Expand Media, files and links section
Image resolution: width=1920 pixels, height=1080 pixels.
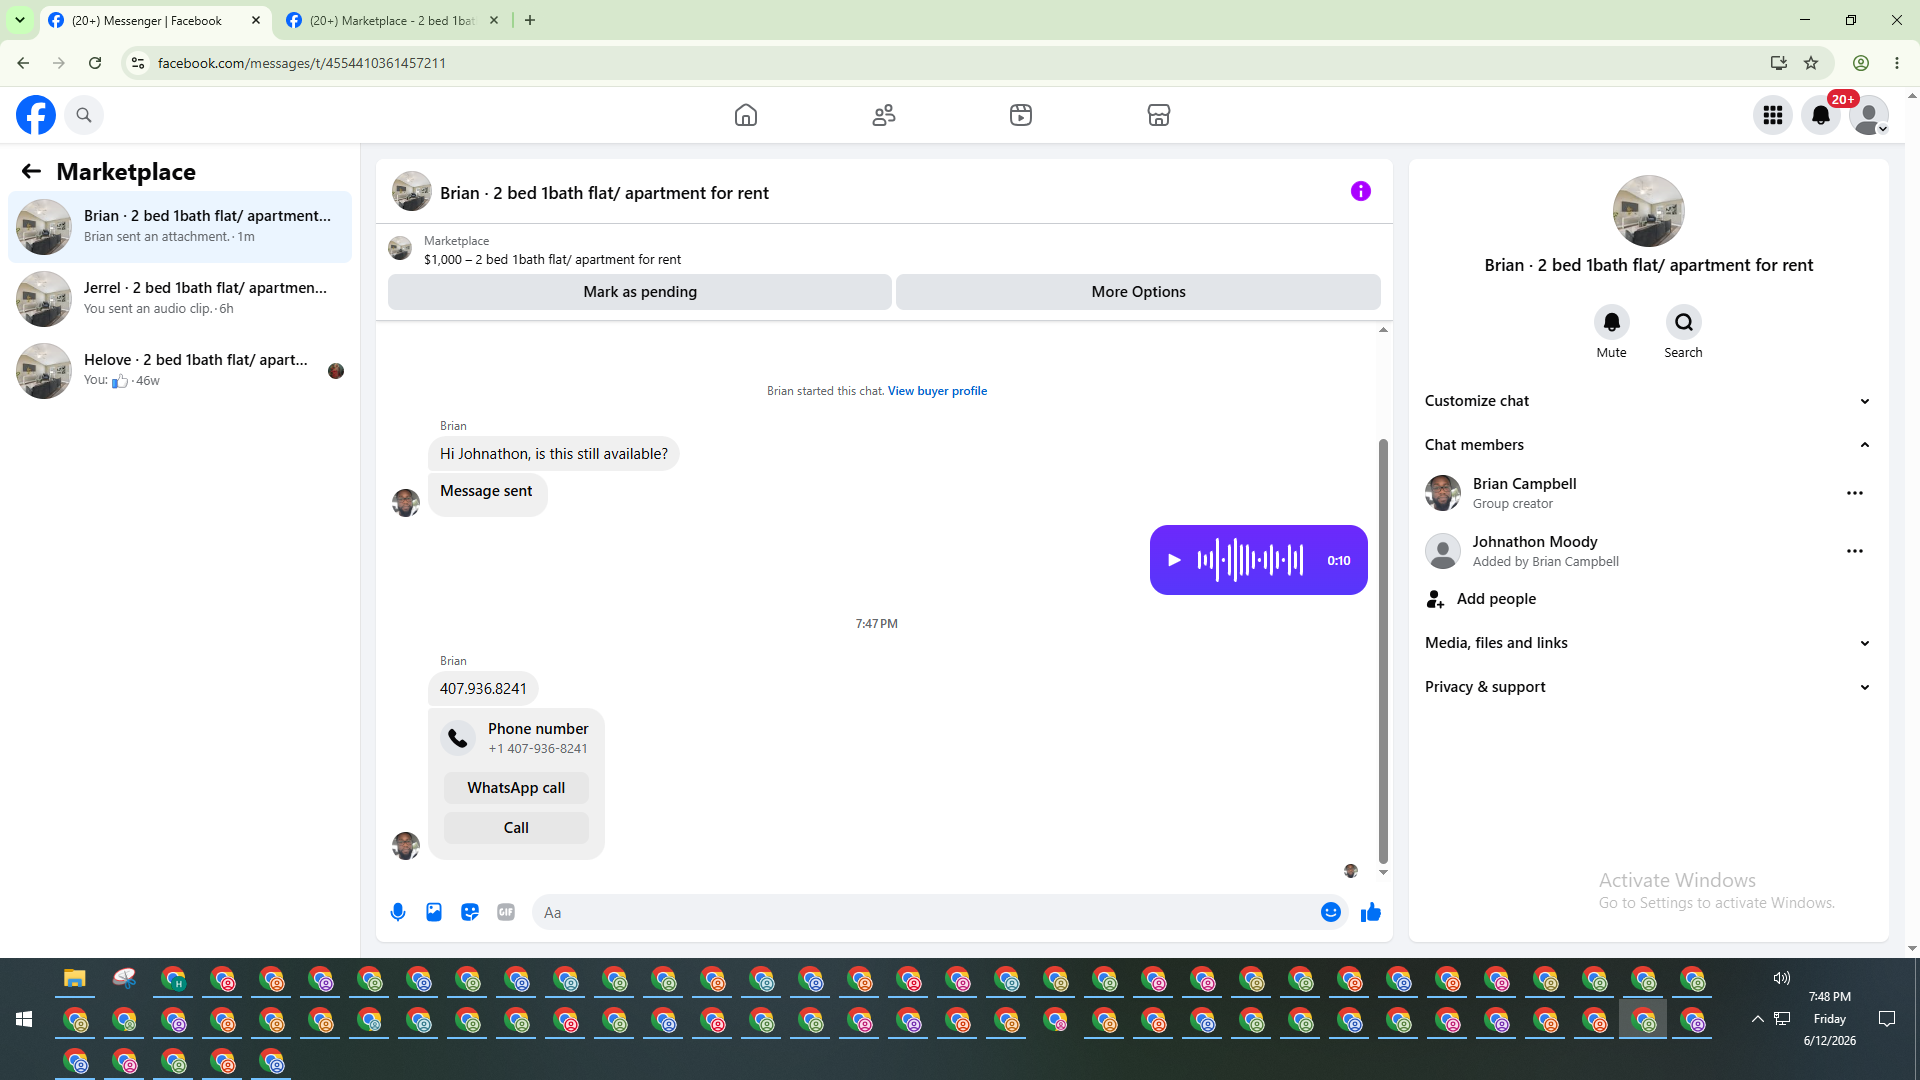[x=1648, y=643]
